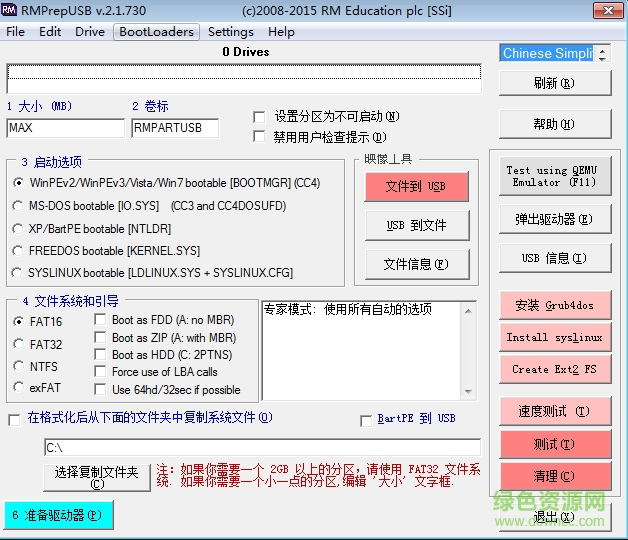Click the 选择复制文件夹 (C) button
This screenshot has width=628, height=540.
pyautogui.click(x=97, y=478)
